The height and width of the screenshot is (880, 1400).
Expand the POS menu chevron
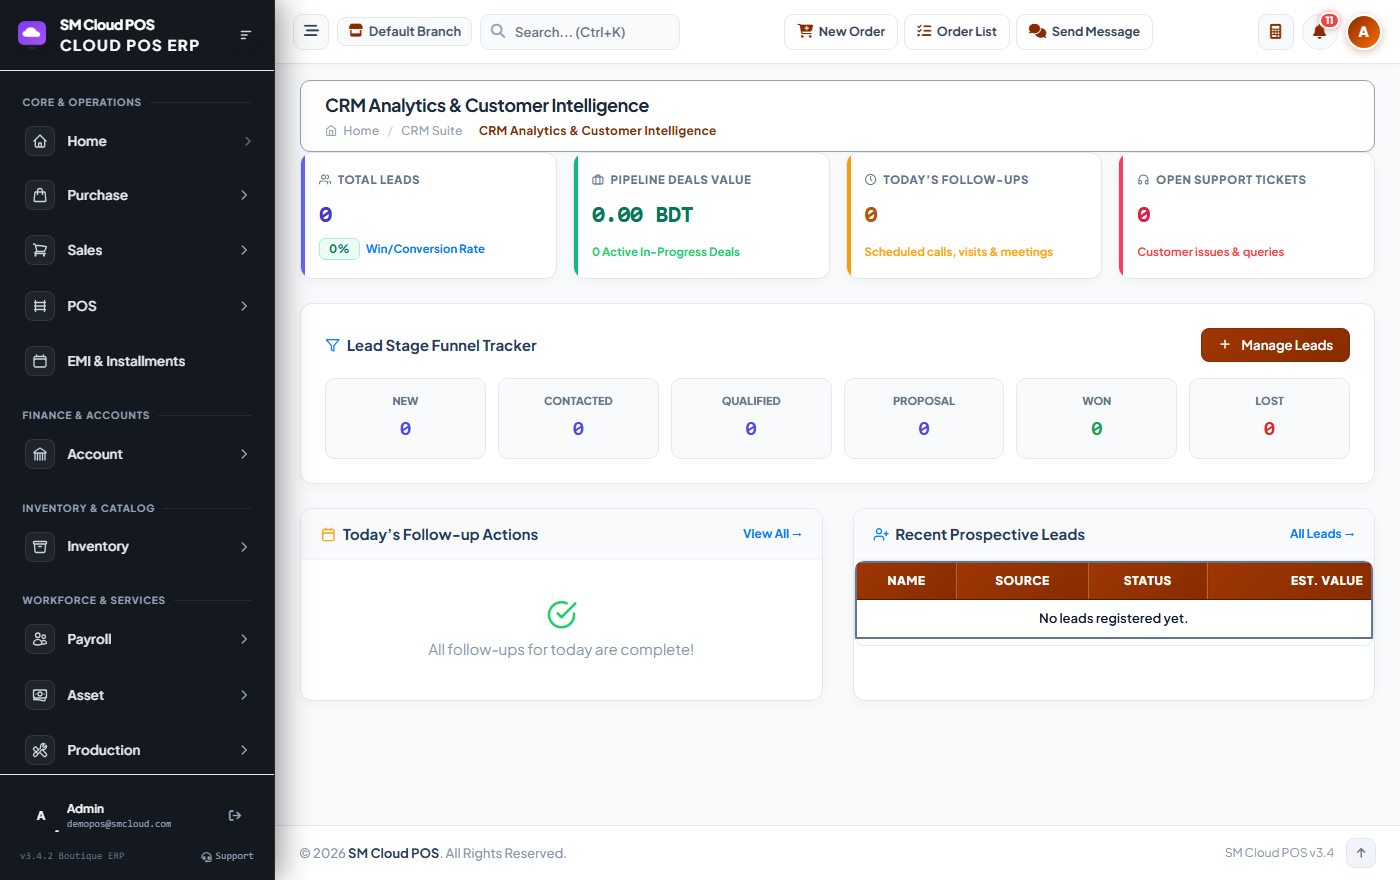(x=244, y=306)
